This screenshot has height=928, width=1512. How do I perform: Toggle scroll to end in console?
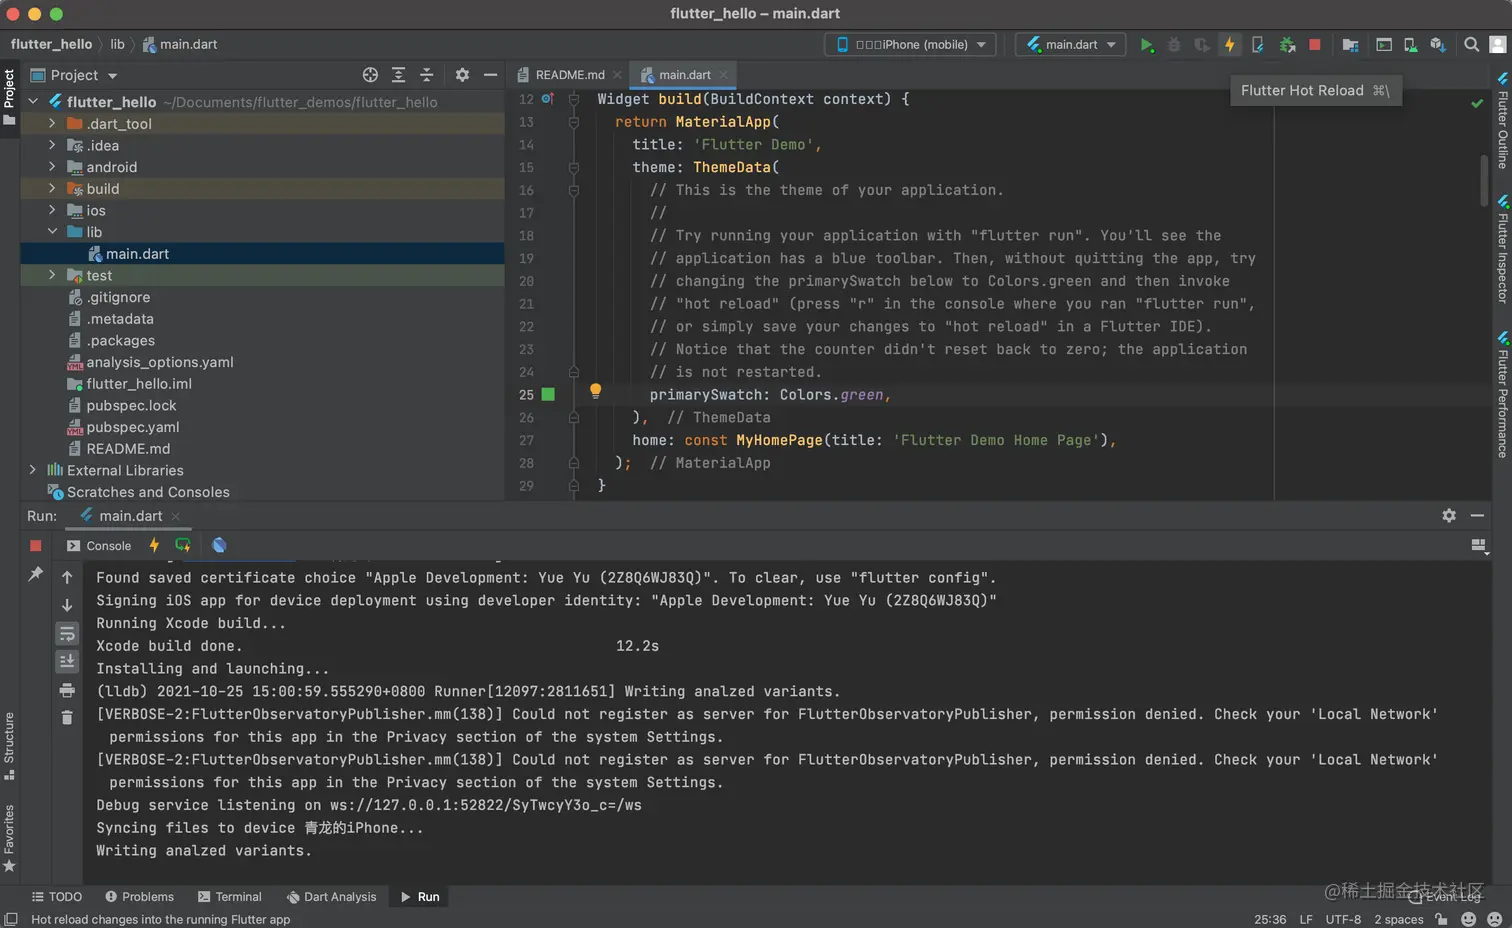pos(67,662)
